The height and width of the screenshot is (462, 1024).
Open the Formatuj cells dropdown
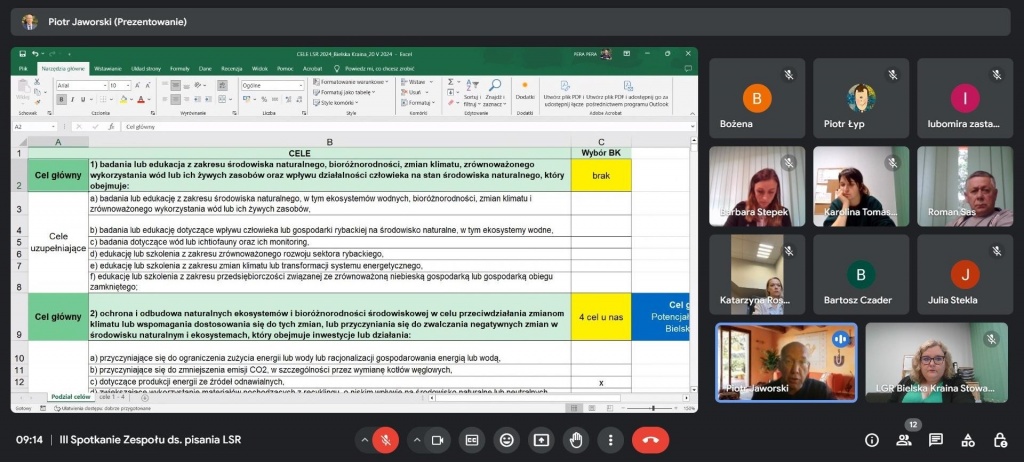coord(417,103)
